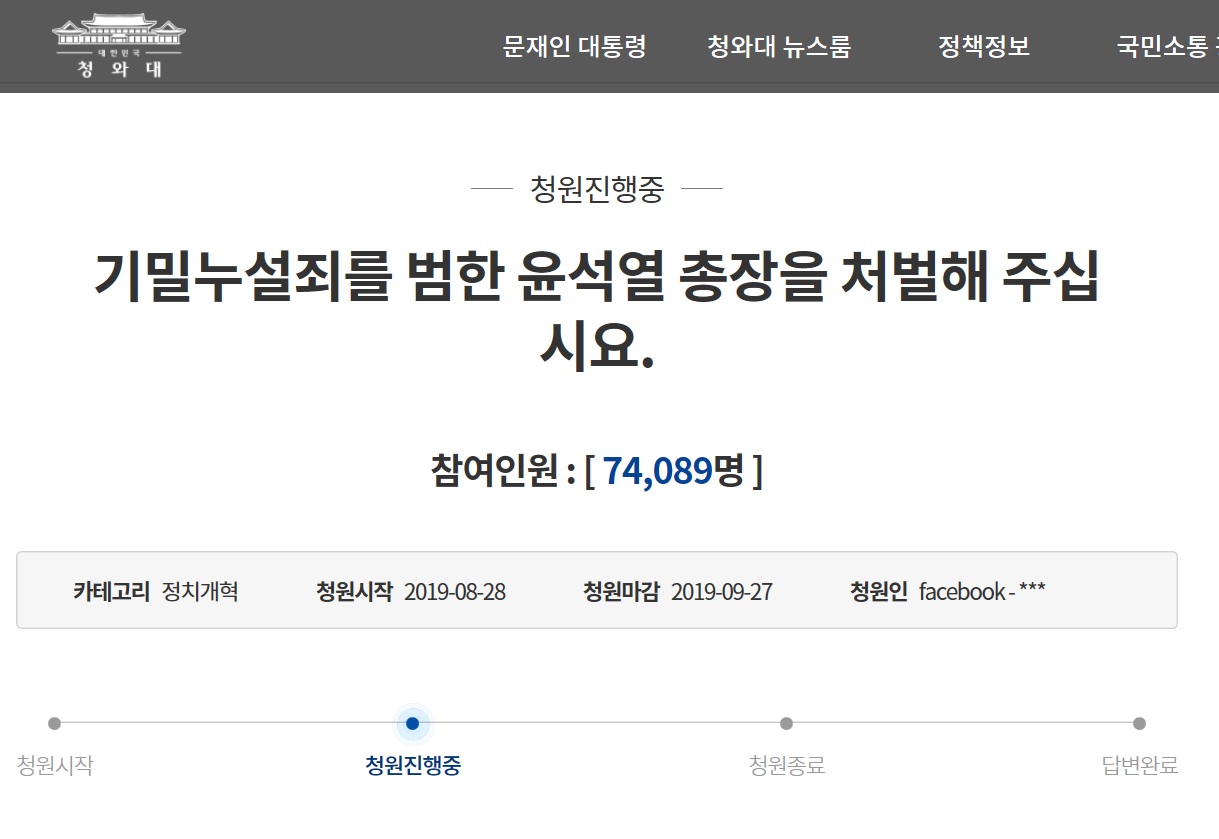Open the 청와대 뉴스룸 menu

tap(779, 46)
